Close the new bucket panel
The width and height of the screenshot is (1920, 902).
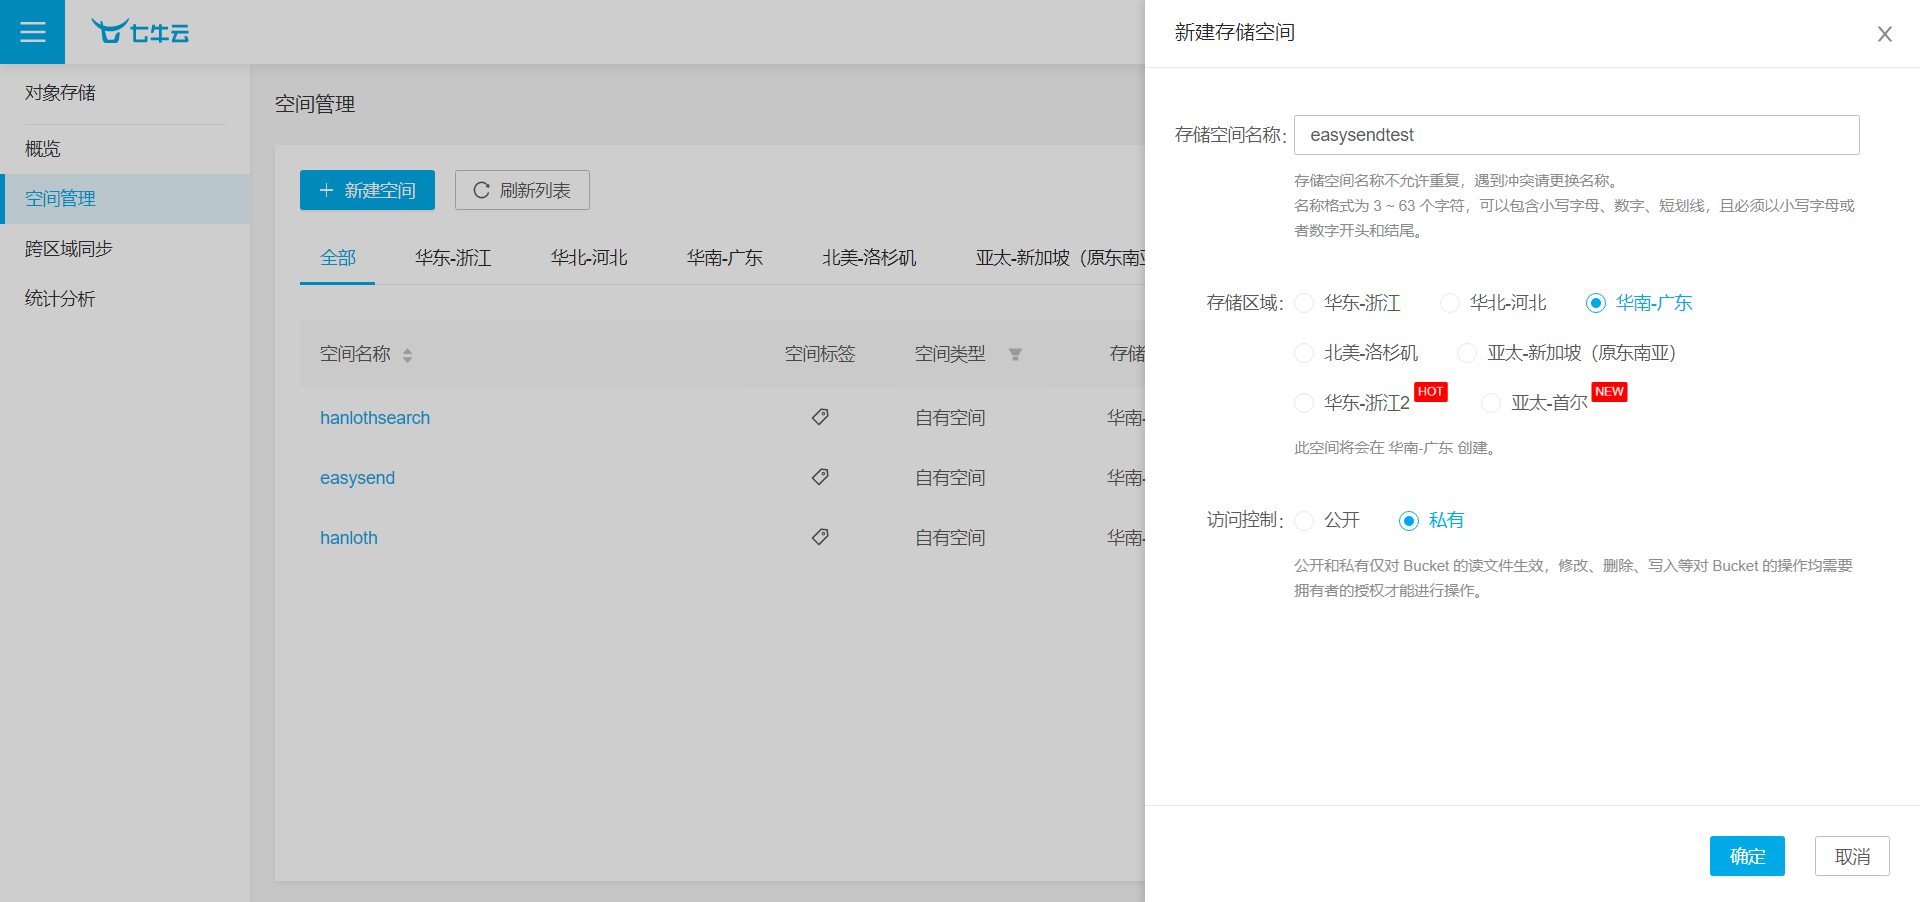(x=1884, y=34)
